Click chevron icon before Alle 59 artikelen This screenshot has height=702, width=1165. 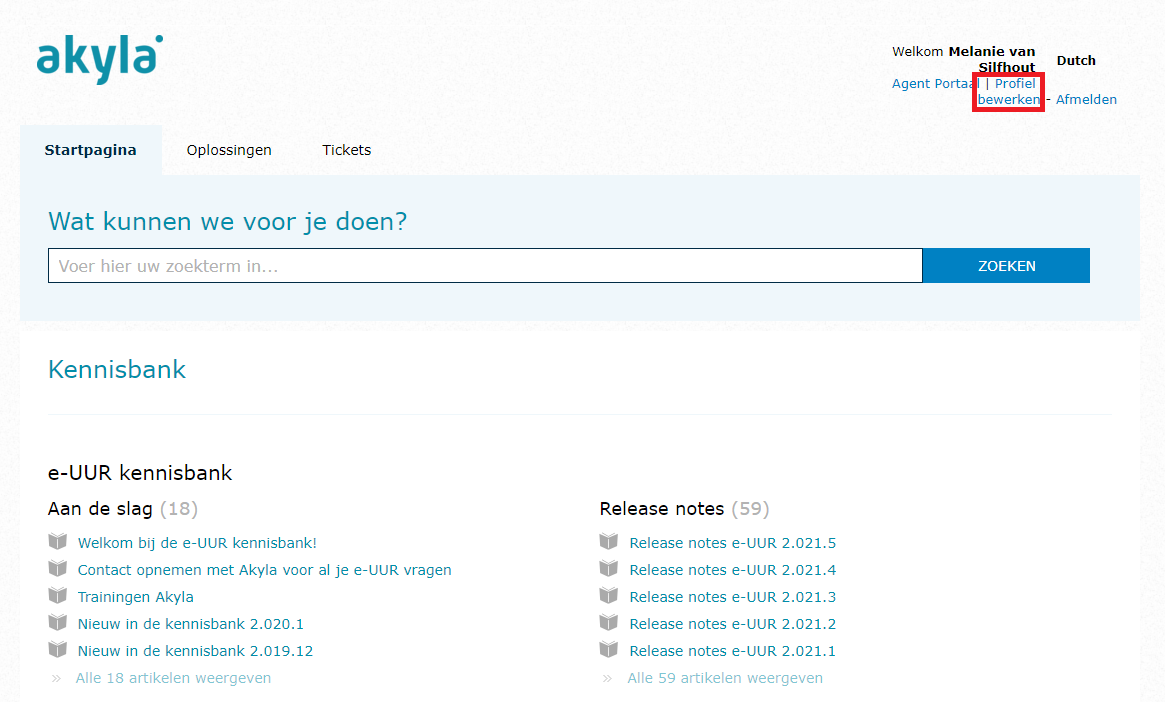tap(607, 678)
